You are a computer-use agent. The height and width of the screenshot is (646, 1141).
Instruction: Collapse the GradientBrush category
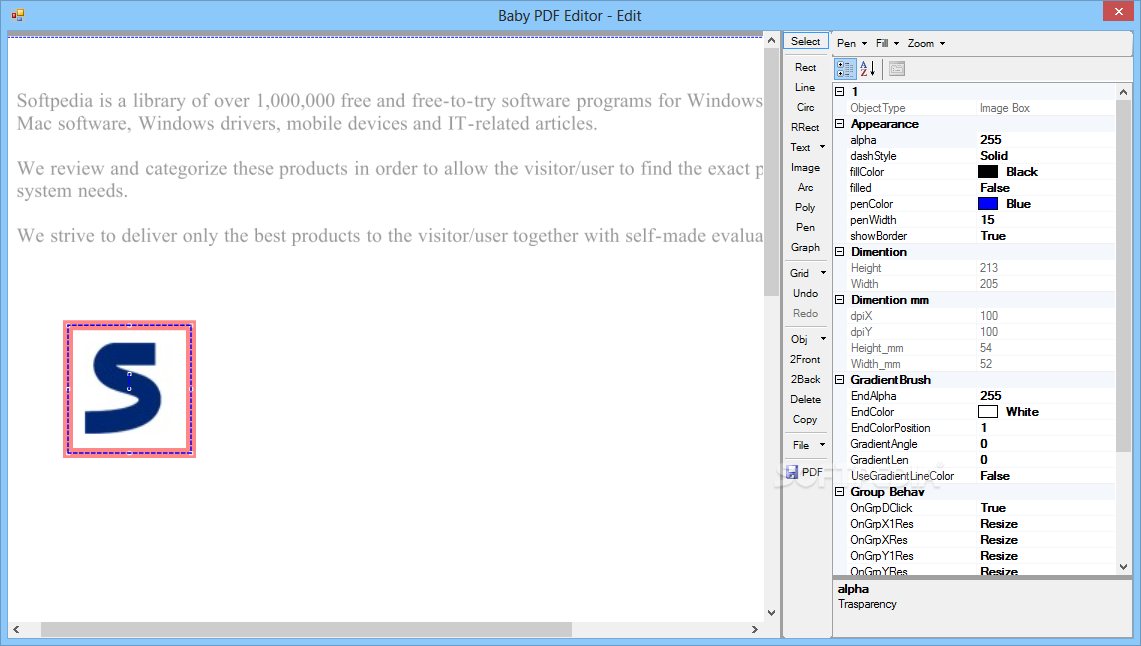[839, 380]
